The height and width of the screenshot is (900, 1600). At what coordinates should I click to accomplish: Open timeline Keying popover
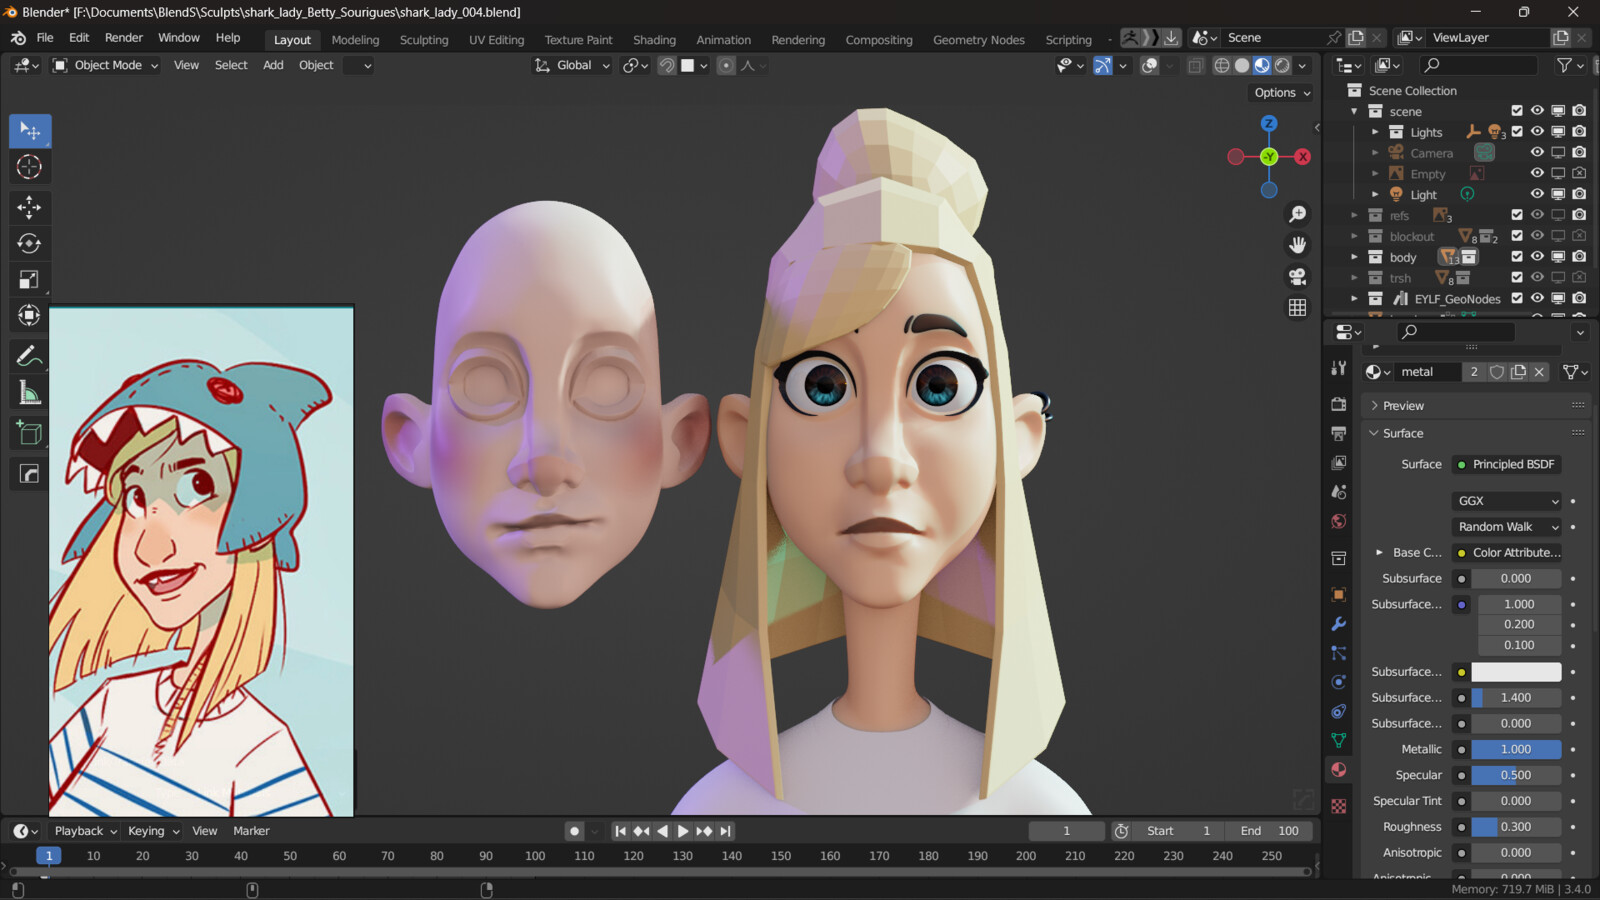point(153,831)
